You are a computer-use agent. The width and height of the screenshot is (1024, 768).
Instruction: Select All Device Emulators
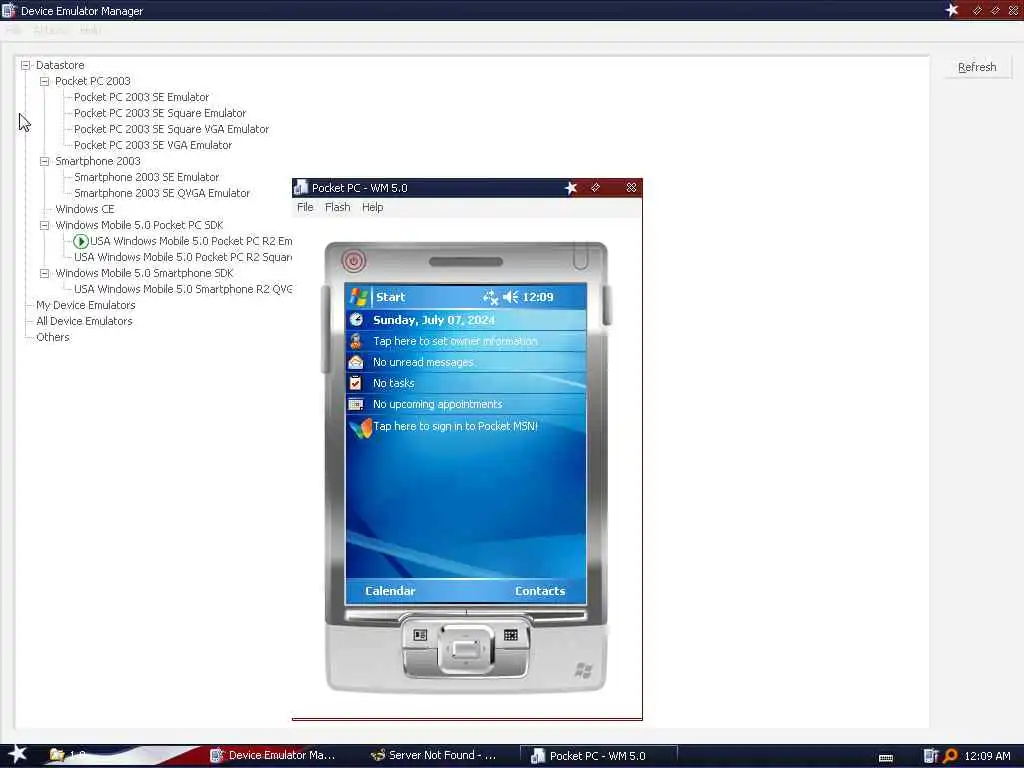point(84,321)
